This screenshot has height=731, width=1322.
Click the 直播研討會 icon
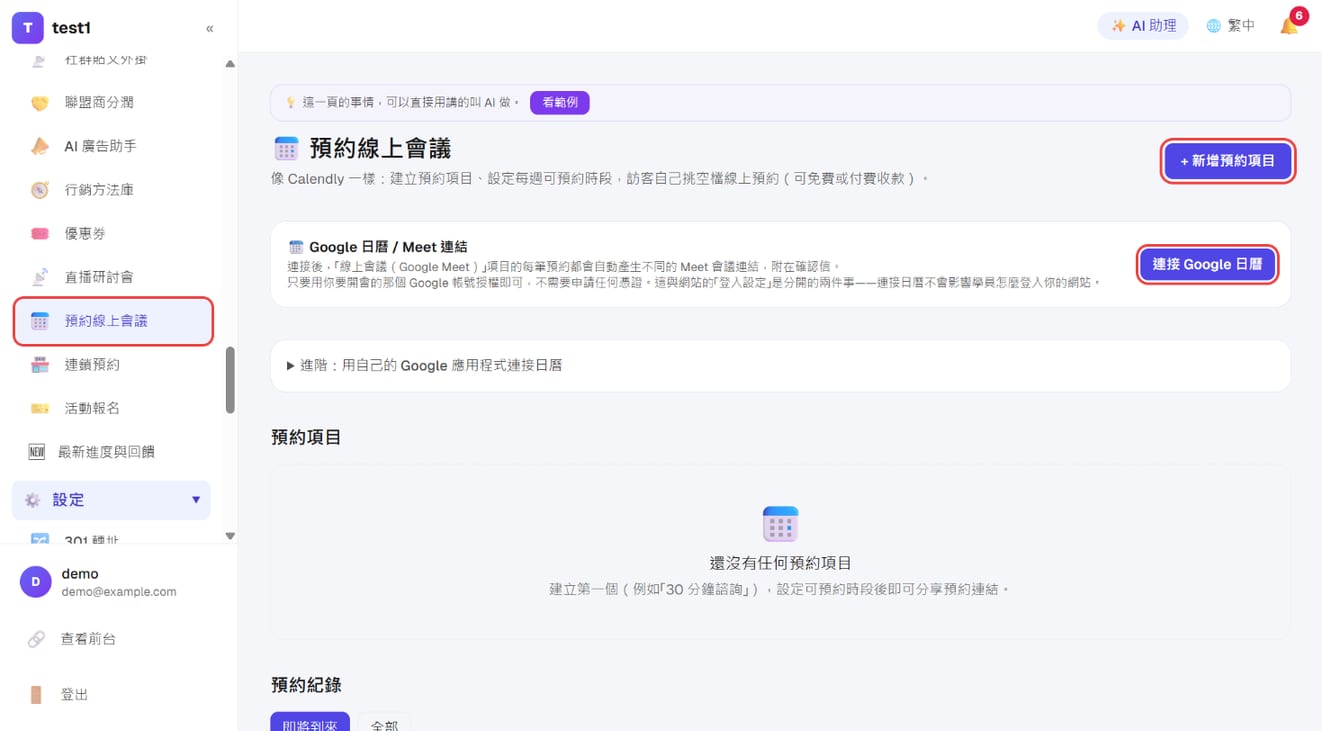[x=39, y=277]
